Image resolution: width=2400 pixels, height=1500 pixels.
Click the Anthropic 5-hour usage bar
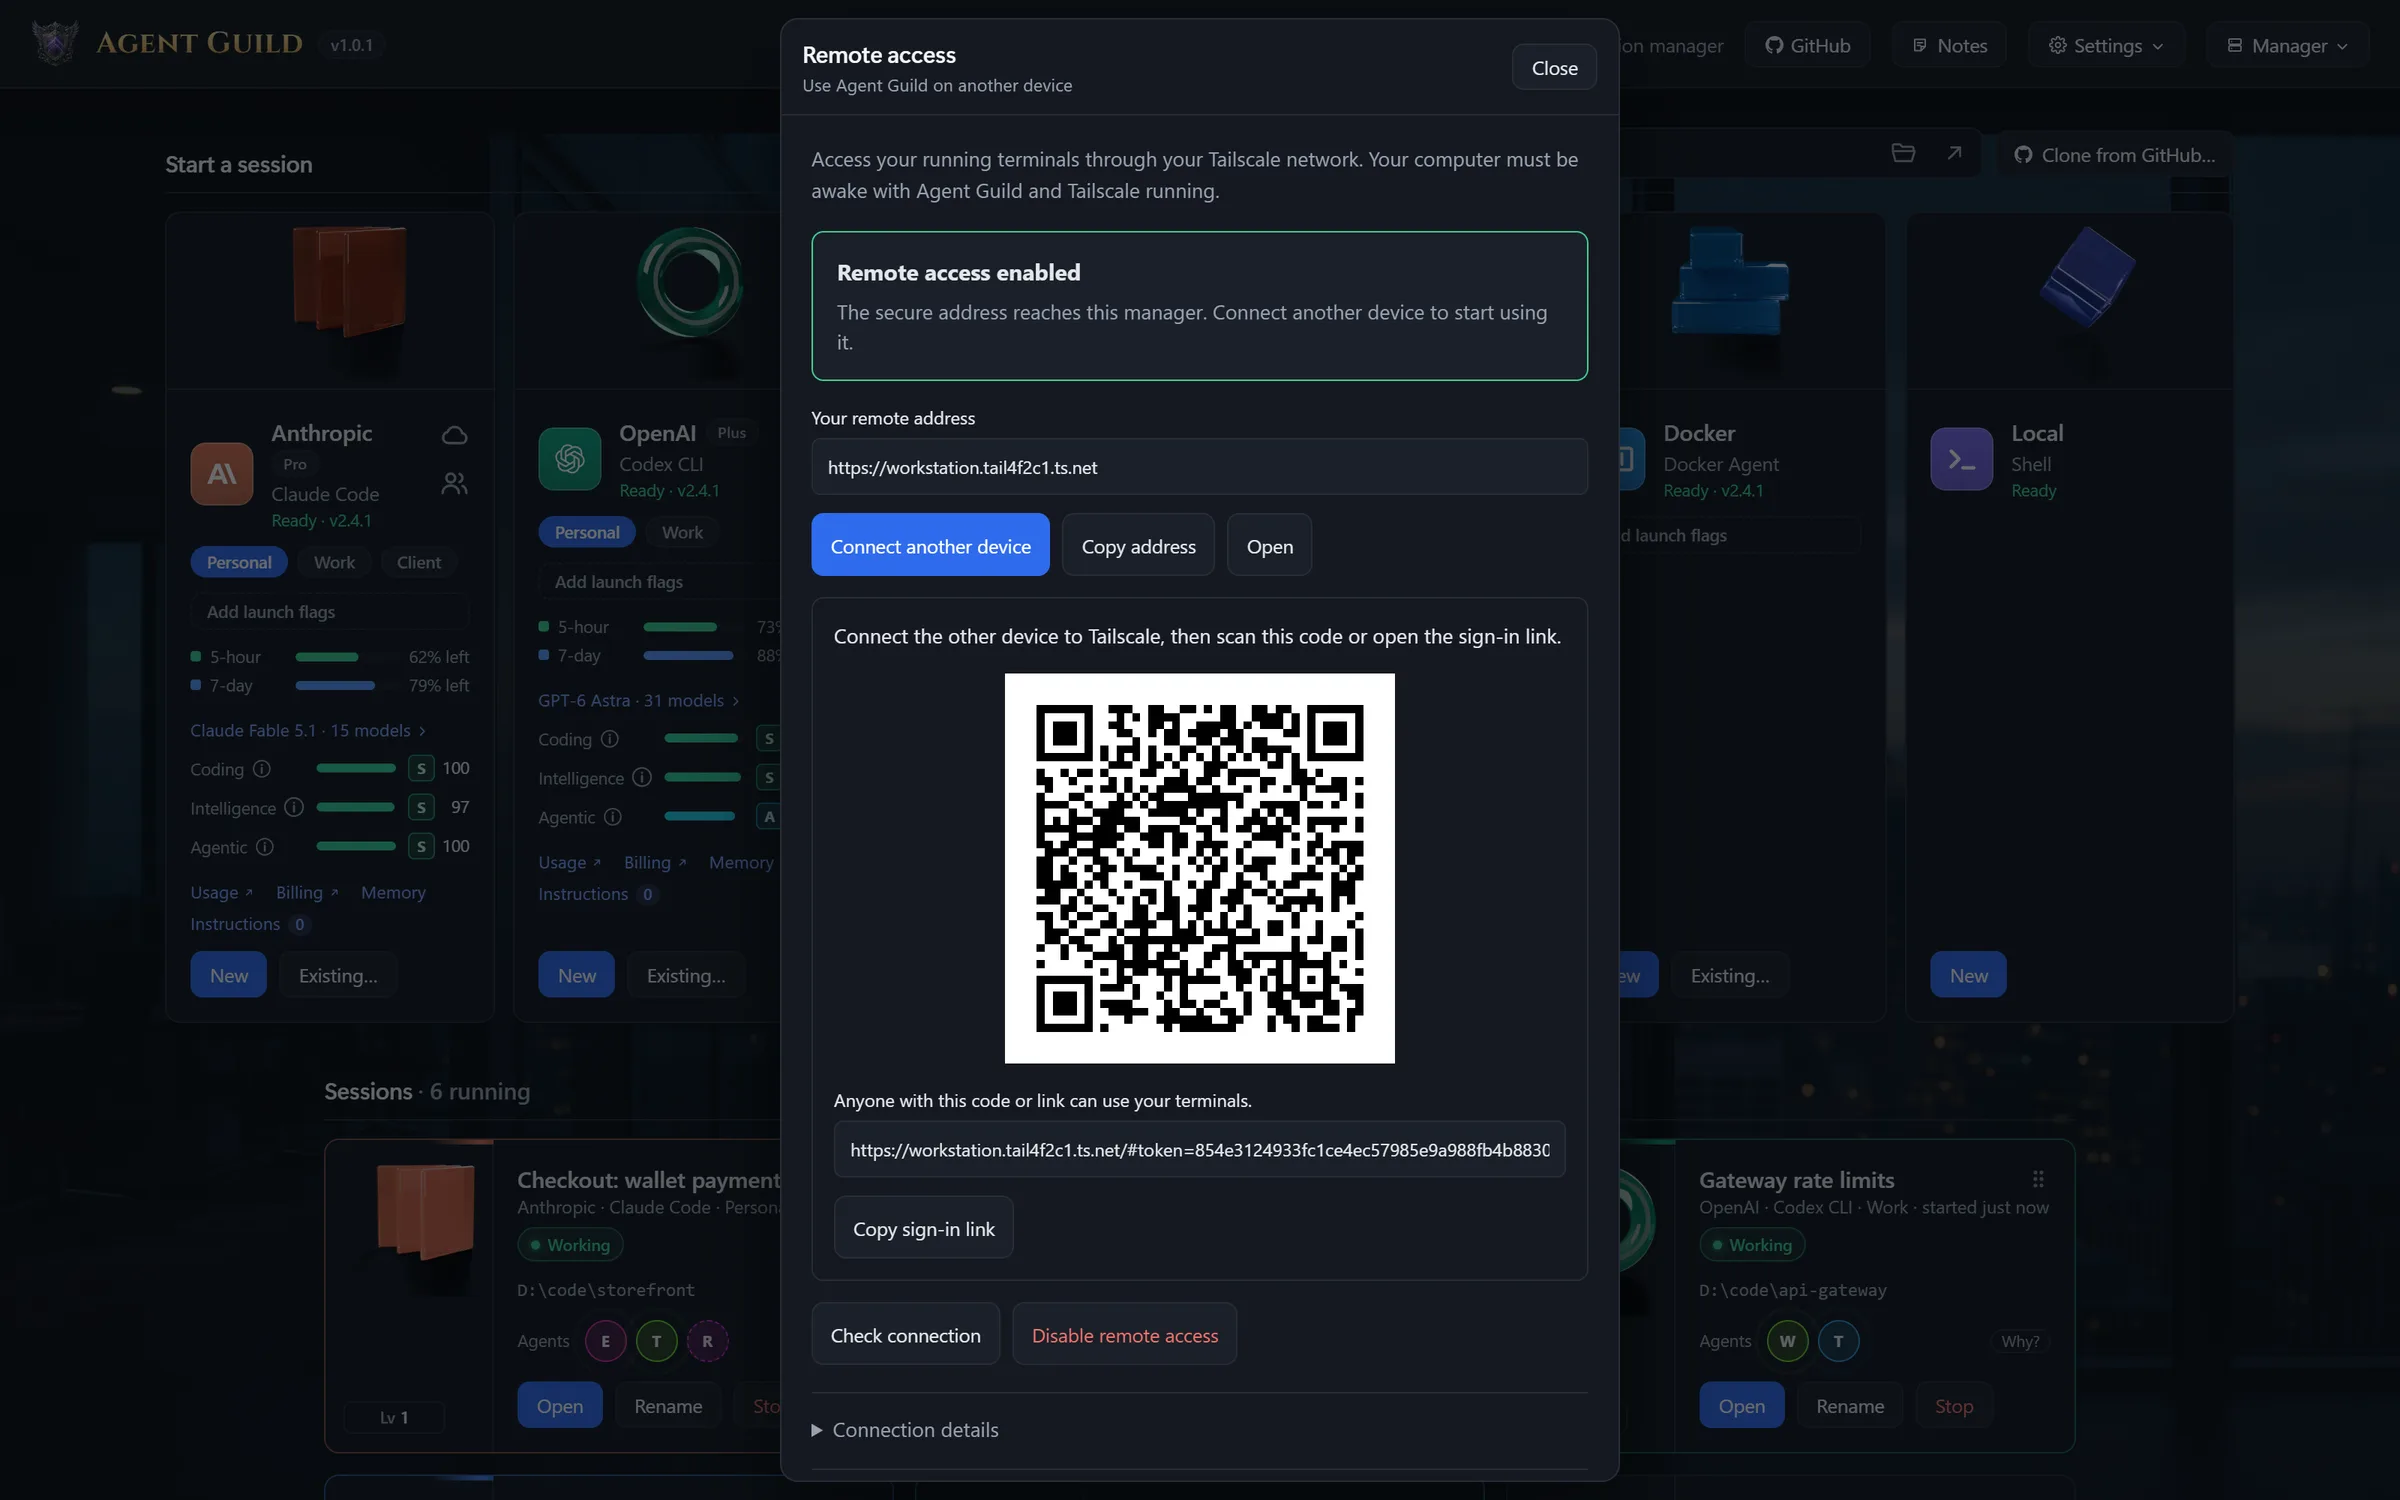click(345, 657)
